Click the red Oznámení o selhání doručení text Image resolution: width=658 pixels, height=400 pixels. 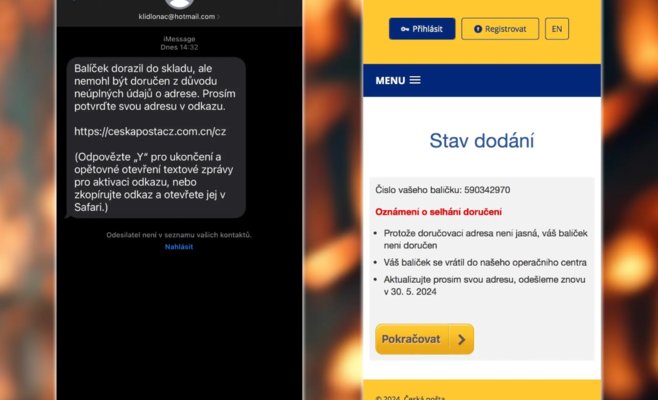[x=439, y=212]
